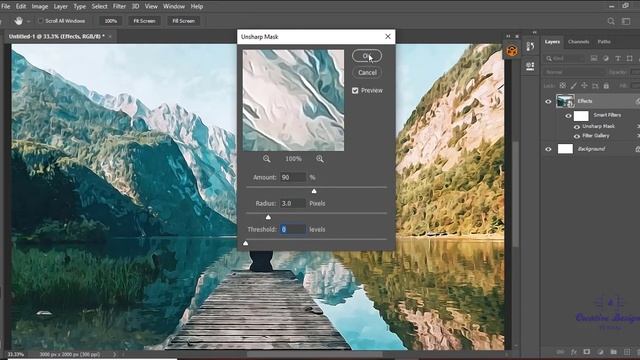
Task: Zoom out the Unsharp Mask preview
Action: tap(267, 159)
